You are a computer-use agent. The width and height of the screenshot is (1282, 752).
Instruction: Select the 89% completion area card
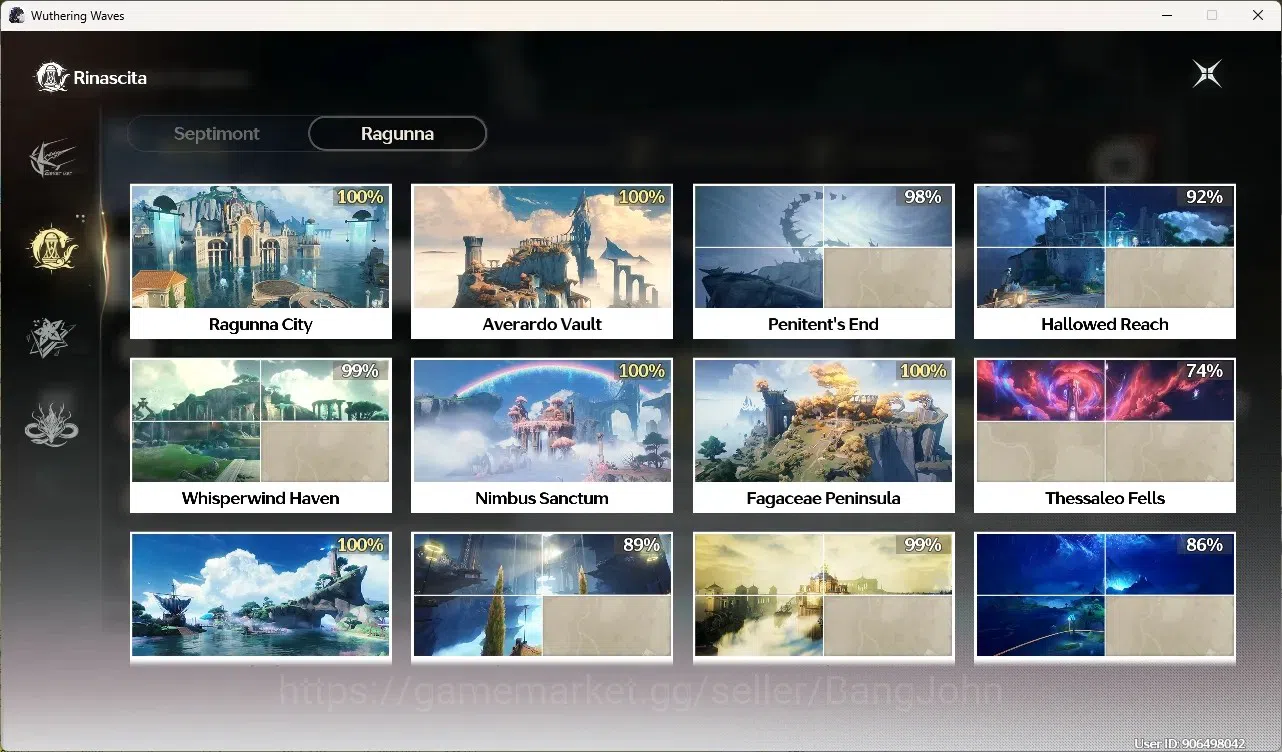click(x=542, y=597)
